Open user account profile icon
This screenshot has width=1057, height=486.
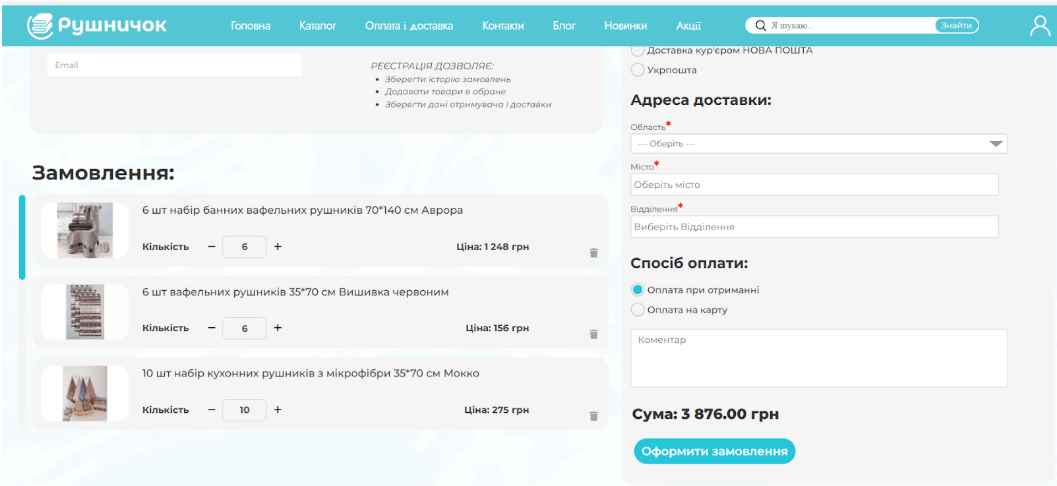point(1039,26)
